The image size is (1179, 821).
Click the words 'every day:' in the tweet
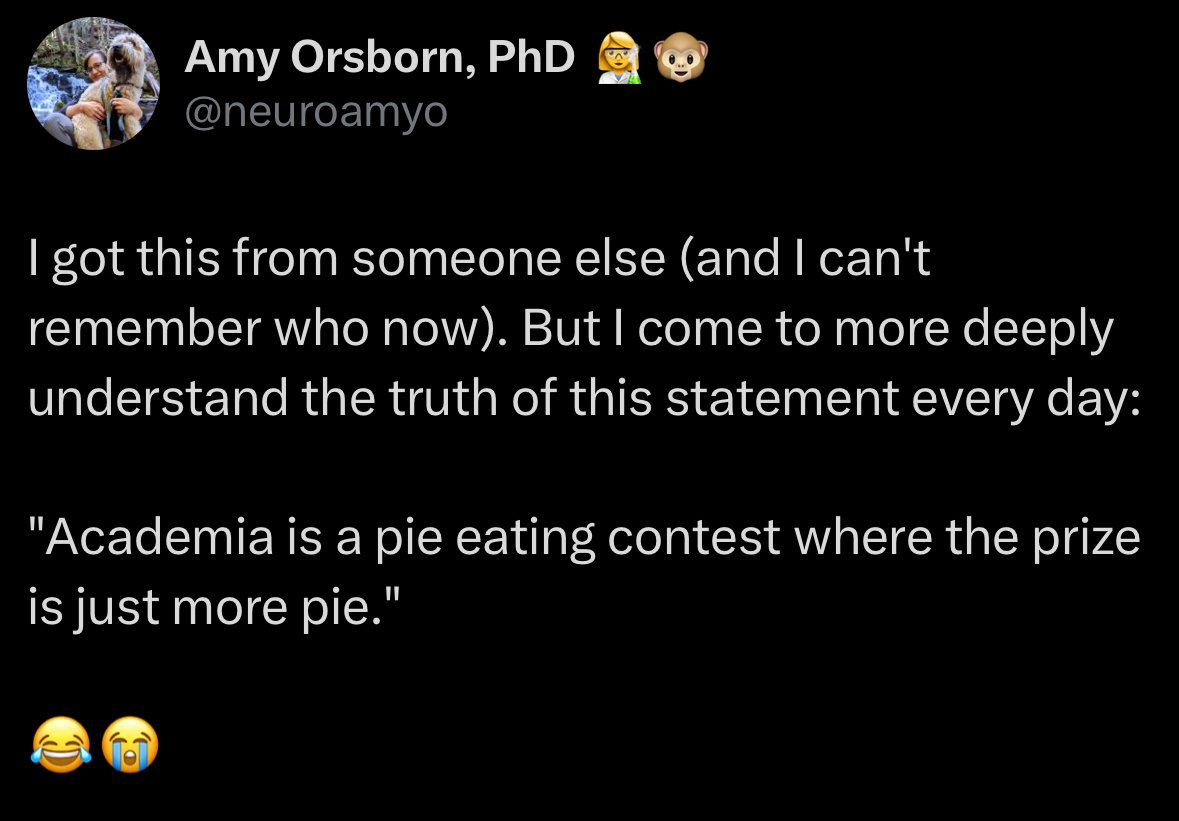coord(1026,399)
